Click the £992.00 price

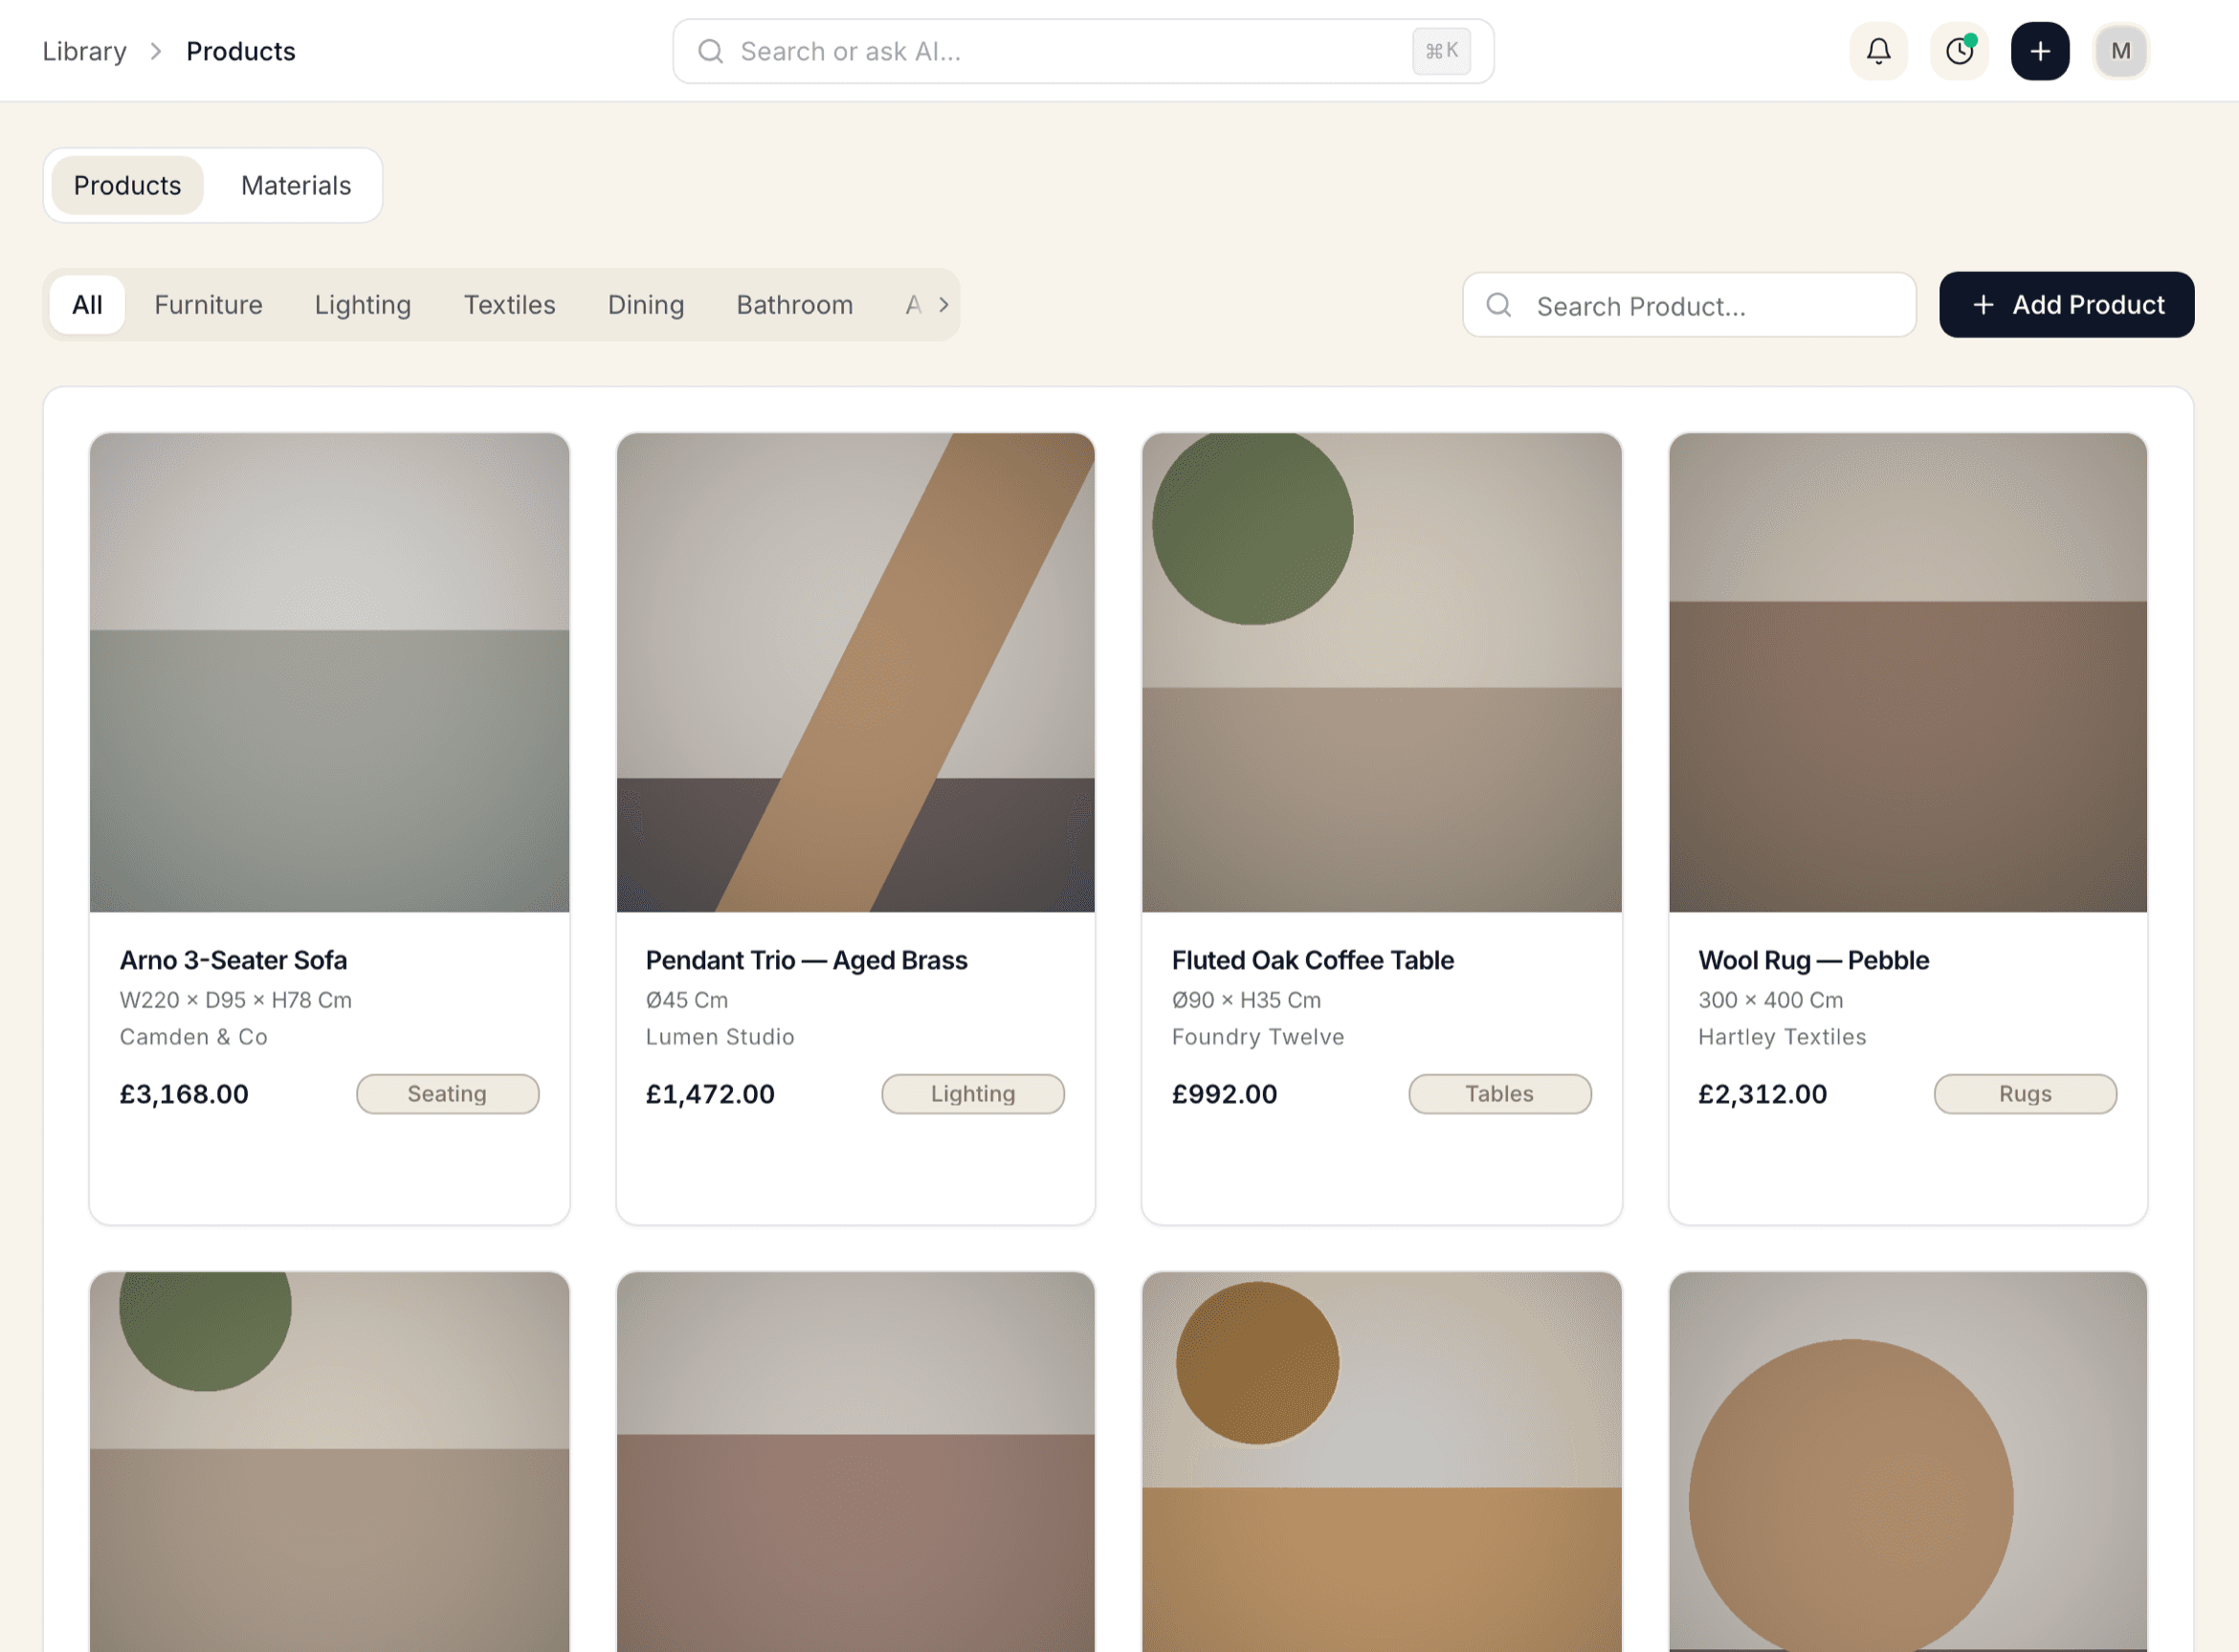[x=1225, y=1094]
